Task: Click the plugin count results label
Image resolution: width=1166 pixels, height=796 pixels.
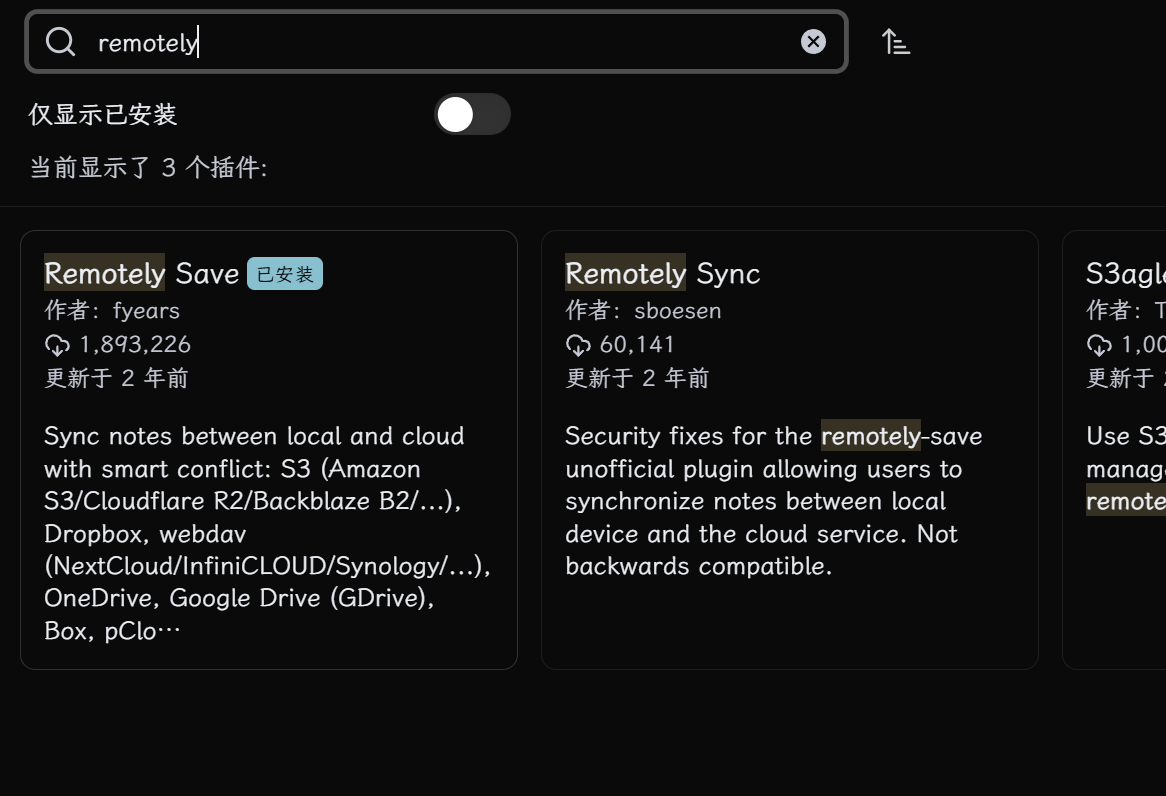Action: [148, 167]
